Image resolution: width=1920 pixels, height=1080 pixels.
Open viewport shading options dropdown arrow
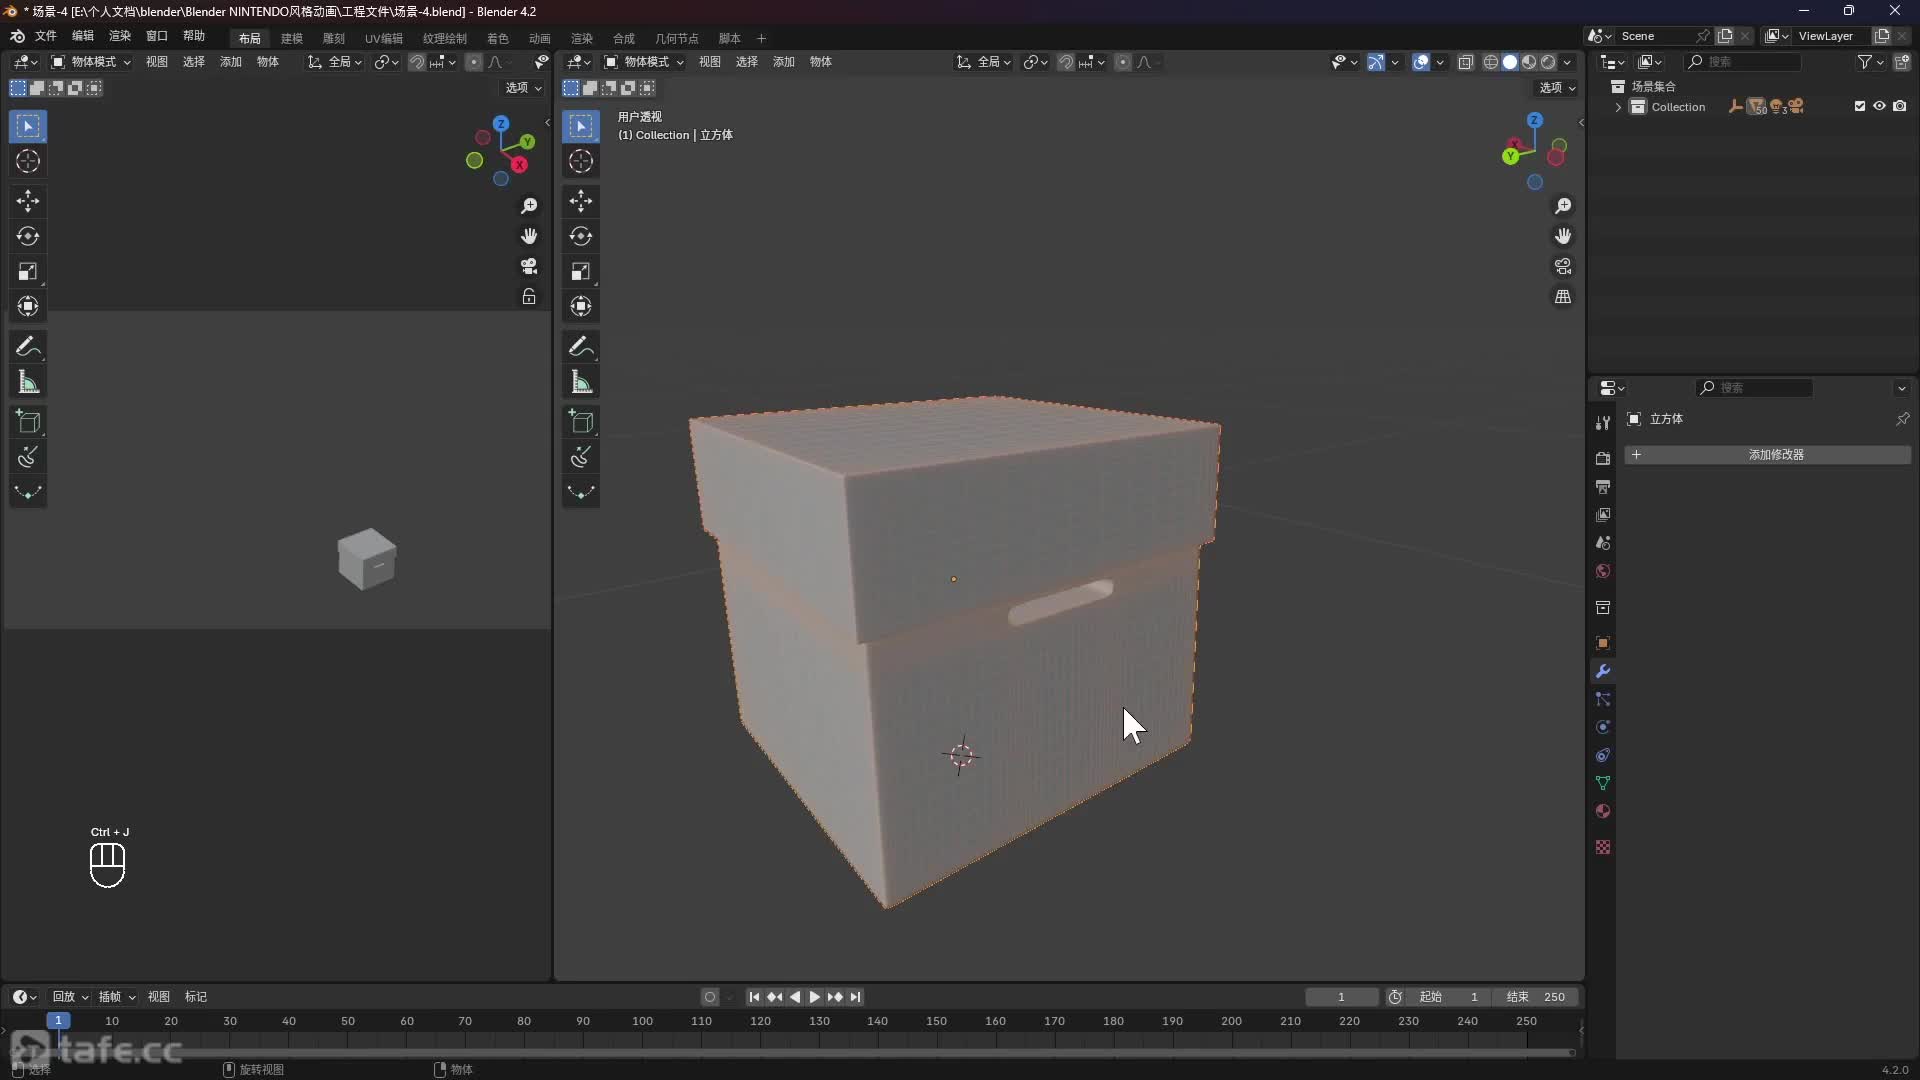(x=1568, y=62)
